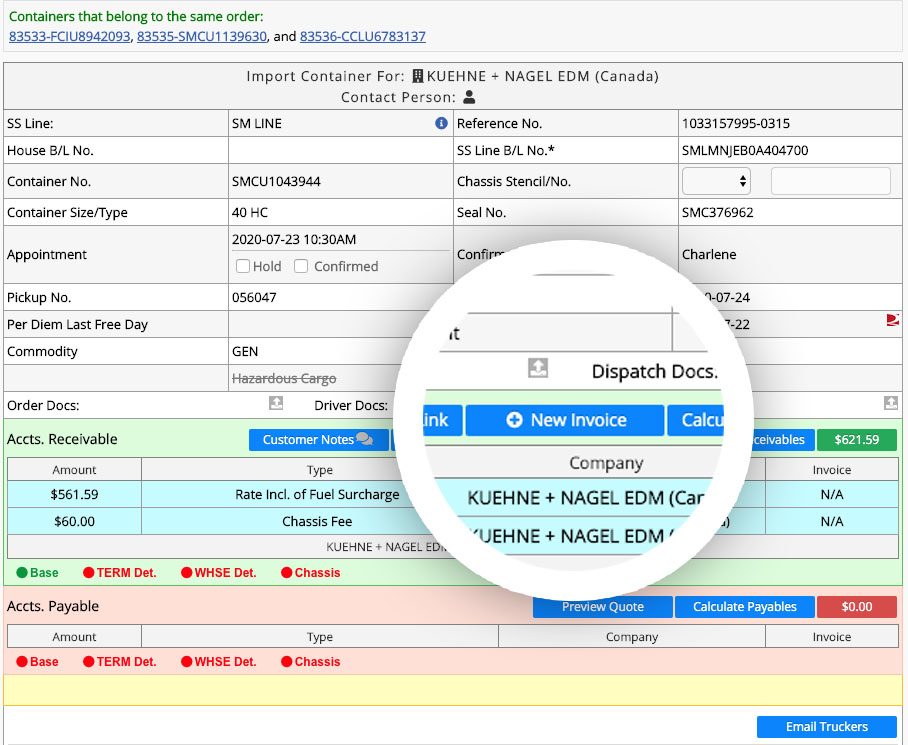Tick the Confirmed appointment checkbox

[301, 266]
